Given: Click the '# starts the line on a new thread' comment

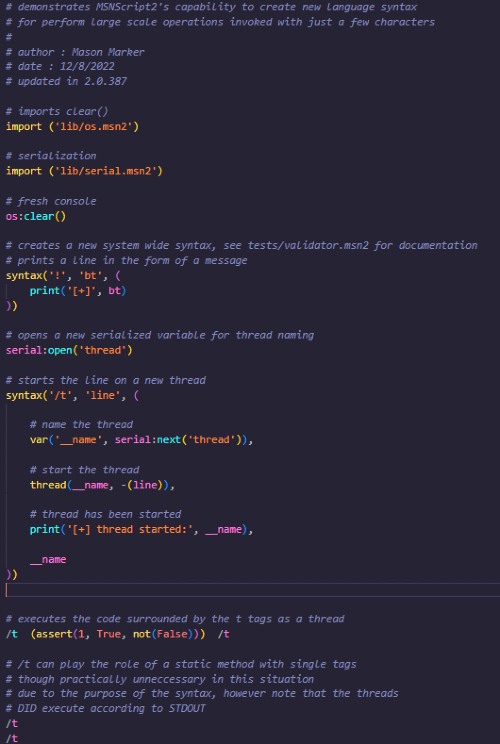Looking at the screenshot, I should point(105,380).
